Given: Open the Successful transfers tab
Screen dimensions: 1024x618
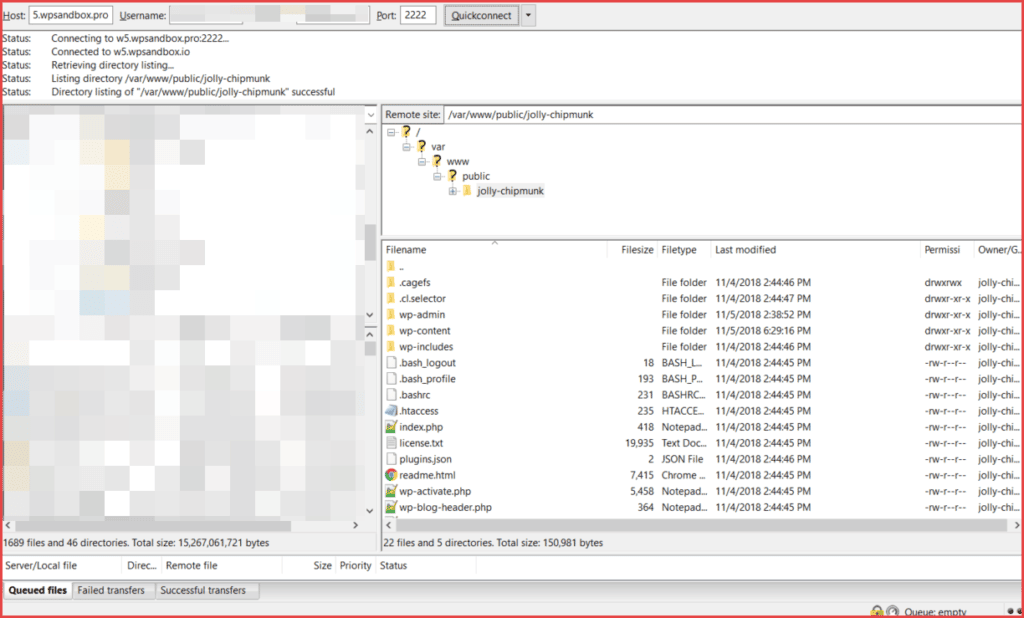Looking at the screenshot, I should tap(203, 591).
